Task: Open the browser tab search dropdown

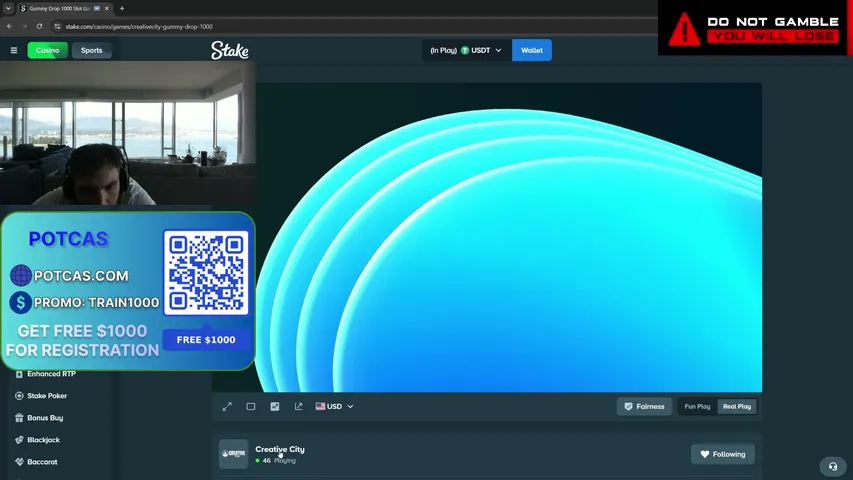Action: coord(8,8)
